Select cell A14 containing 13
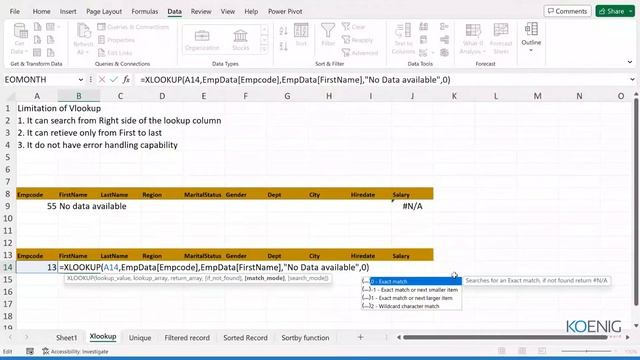 point(37,267)
